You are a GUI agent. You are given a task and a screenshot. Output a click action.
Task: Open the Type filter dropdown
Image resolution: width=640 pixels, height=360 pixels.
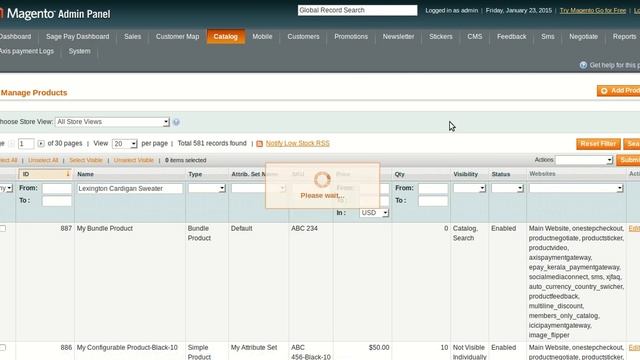[x=207, y=188]
